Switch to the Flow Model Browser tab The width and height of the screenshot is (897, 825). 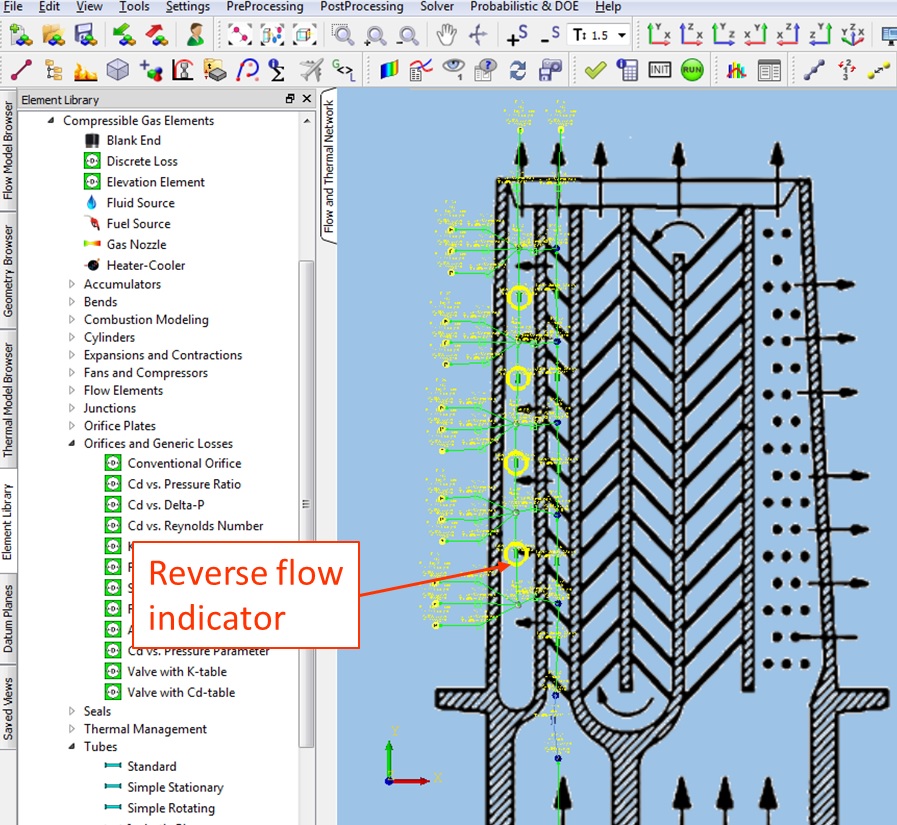(9, 149)
